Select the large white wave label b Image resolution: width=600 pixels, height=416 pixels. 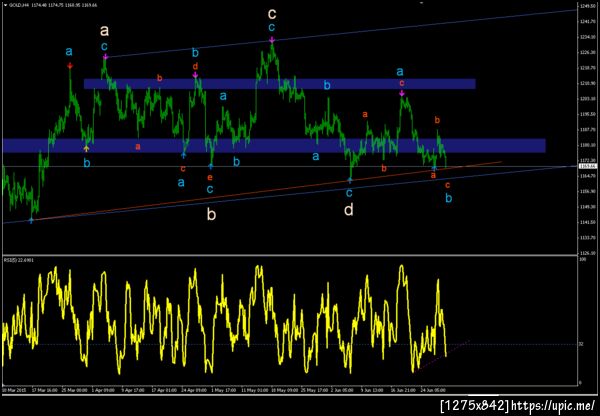211,214
